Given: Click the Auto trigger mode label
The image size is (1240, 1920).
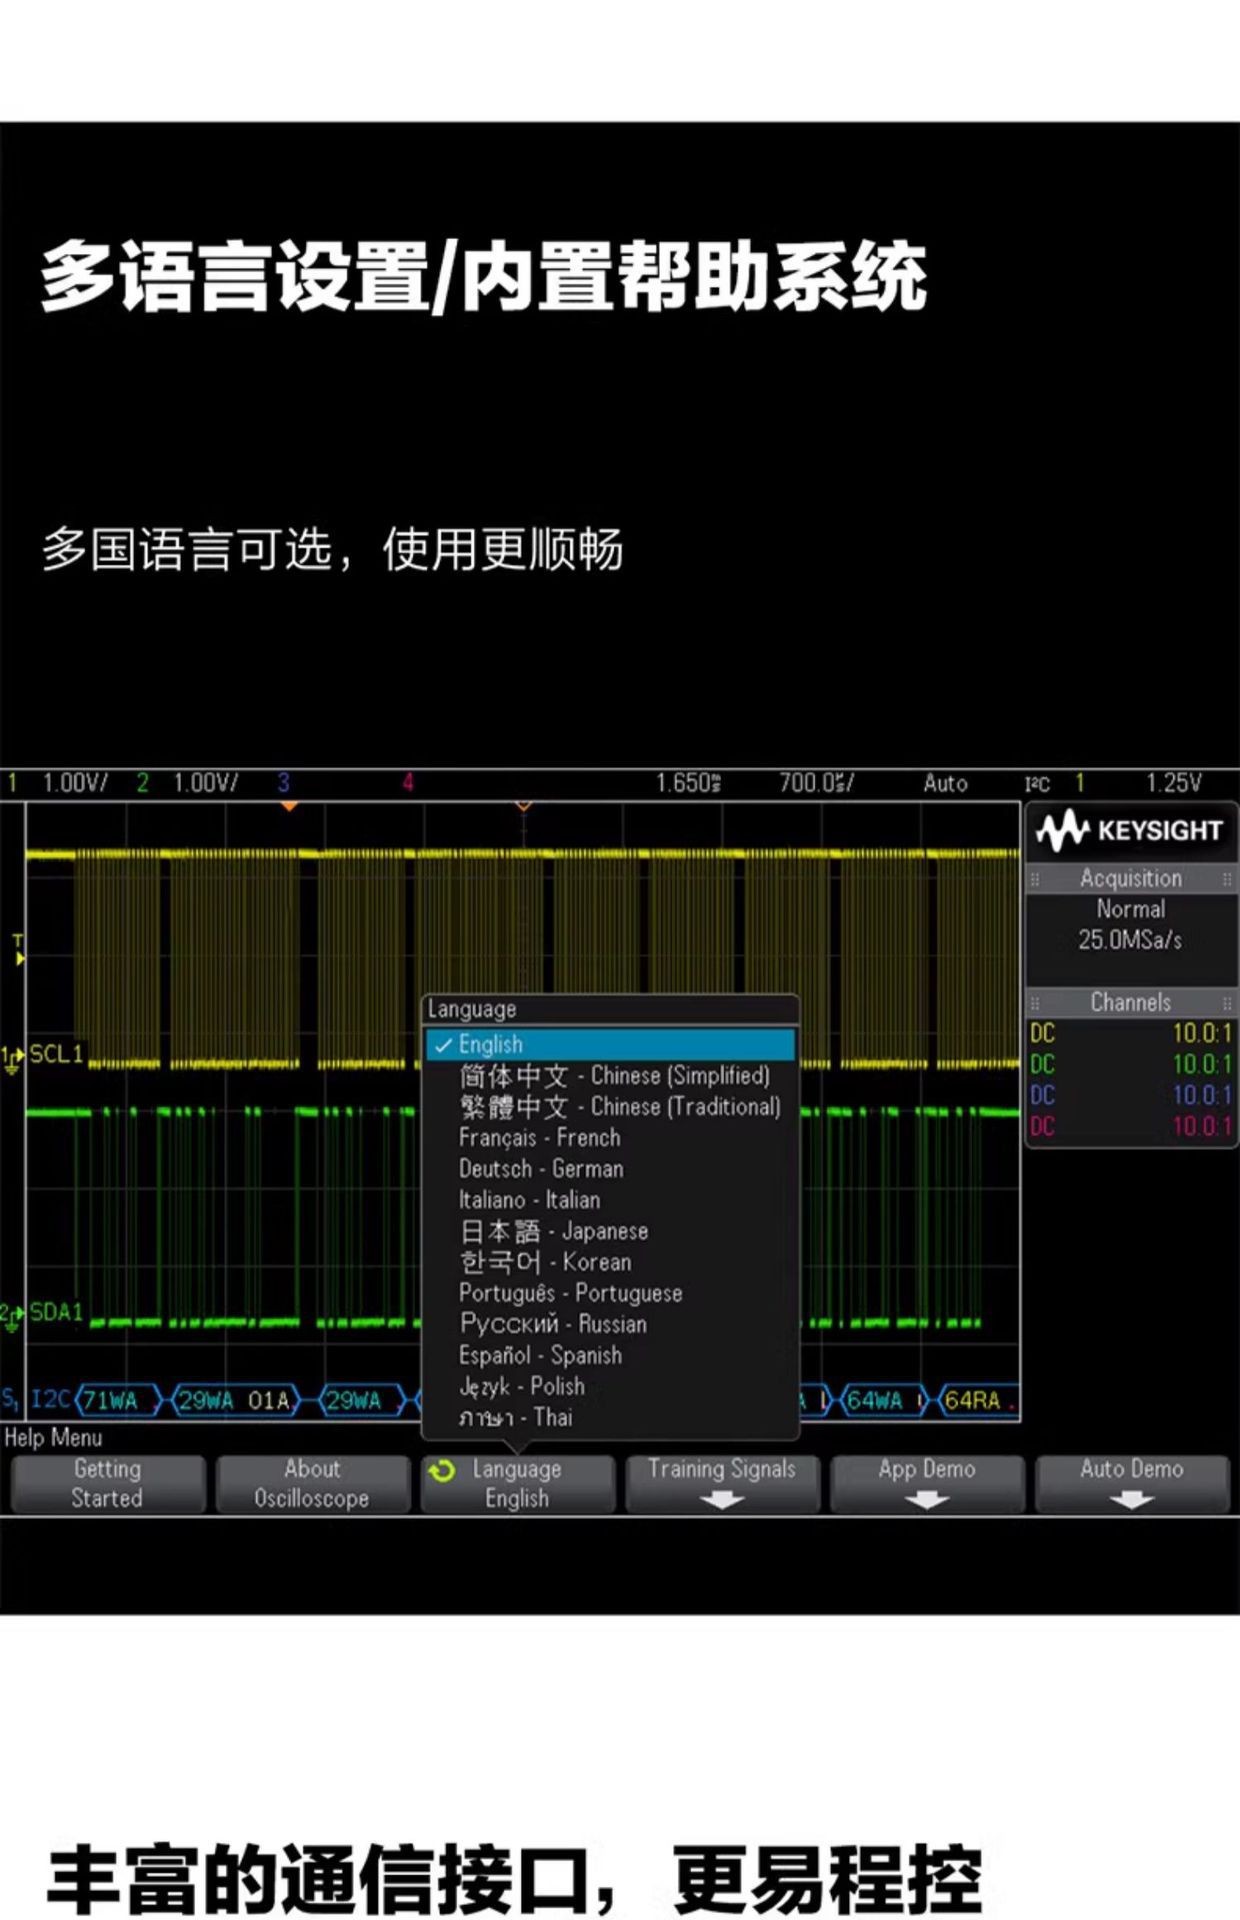Looking at the screenshot, I should [x=945, y=783].
